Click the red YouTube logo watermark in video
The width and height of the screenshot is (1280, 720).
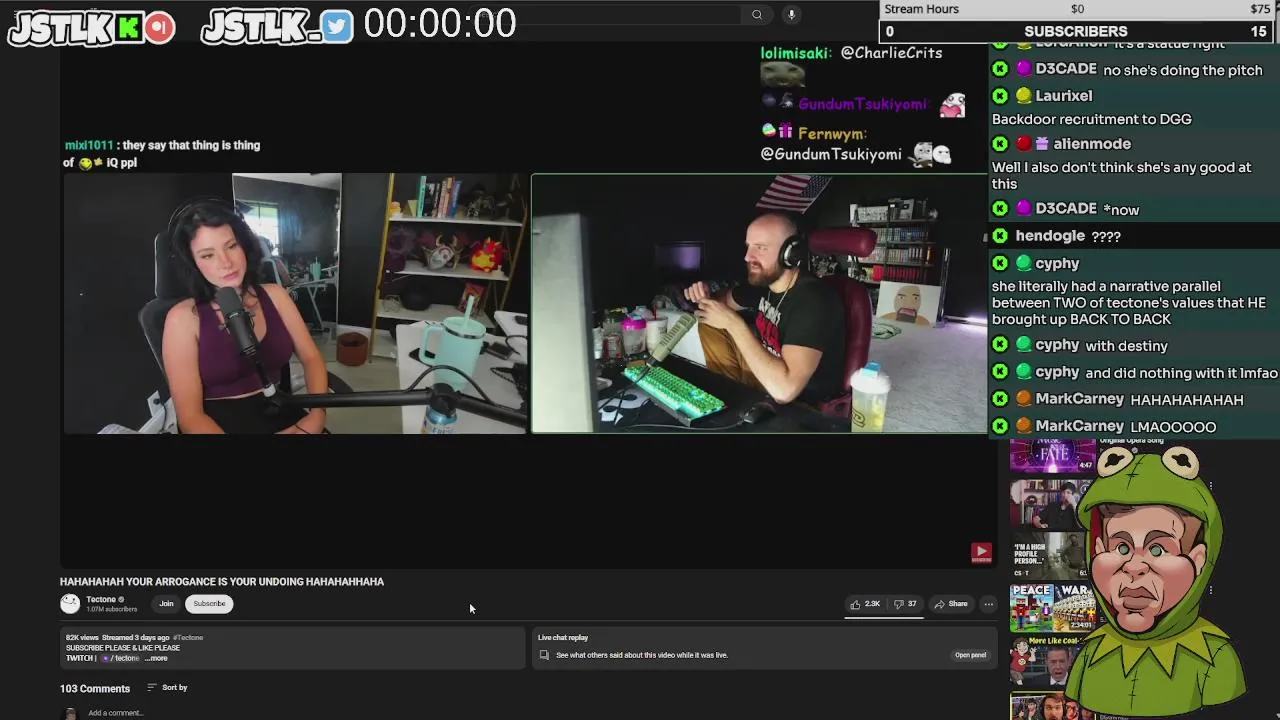[x=981, y=552]
